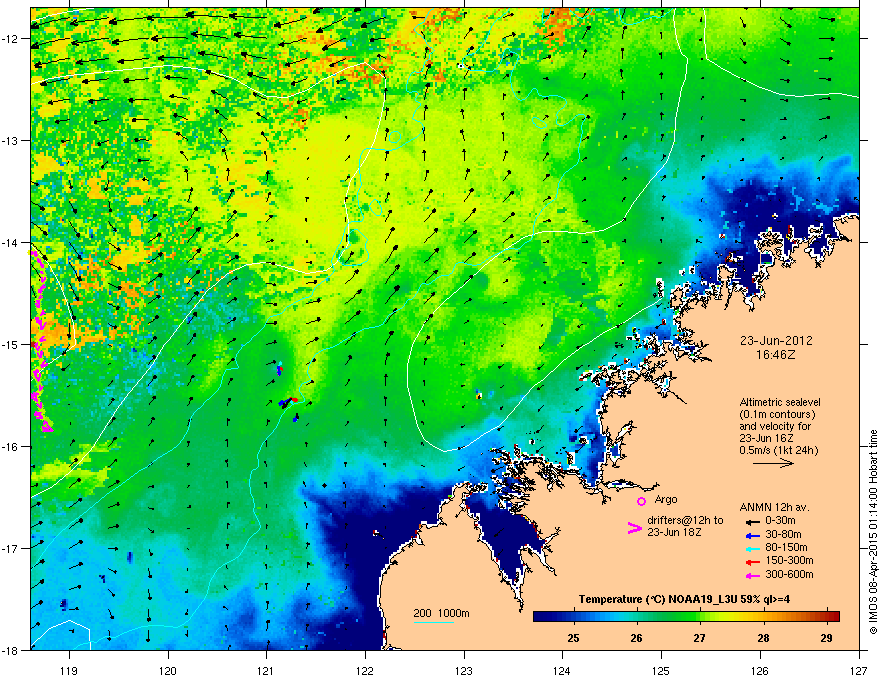The image size is (880, 680).
Task: Click the '120' longitude axis label
Action: coord(168,670)
